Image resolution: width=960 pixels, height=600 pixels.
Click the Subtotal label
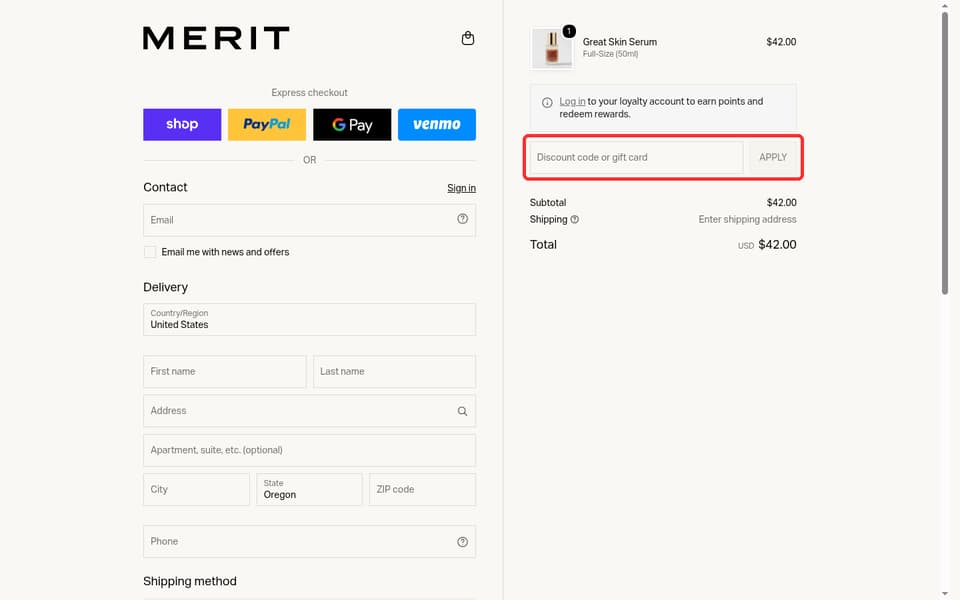pos(547,203)
